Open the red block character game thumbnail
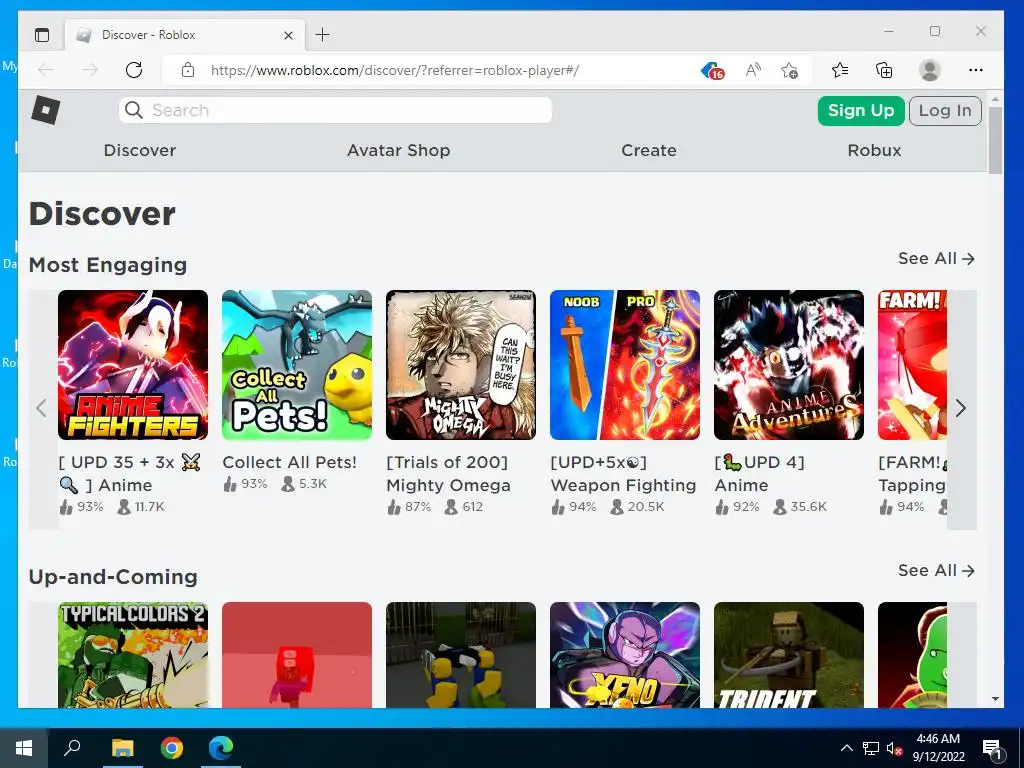Viewport: 1024px width, 768px height. (297, 655)
